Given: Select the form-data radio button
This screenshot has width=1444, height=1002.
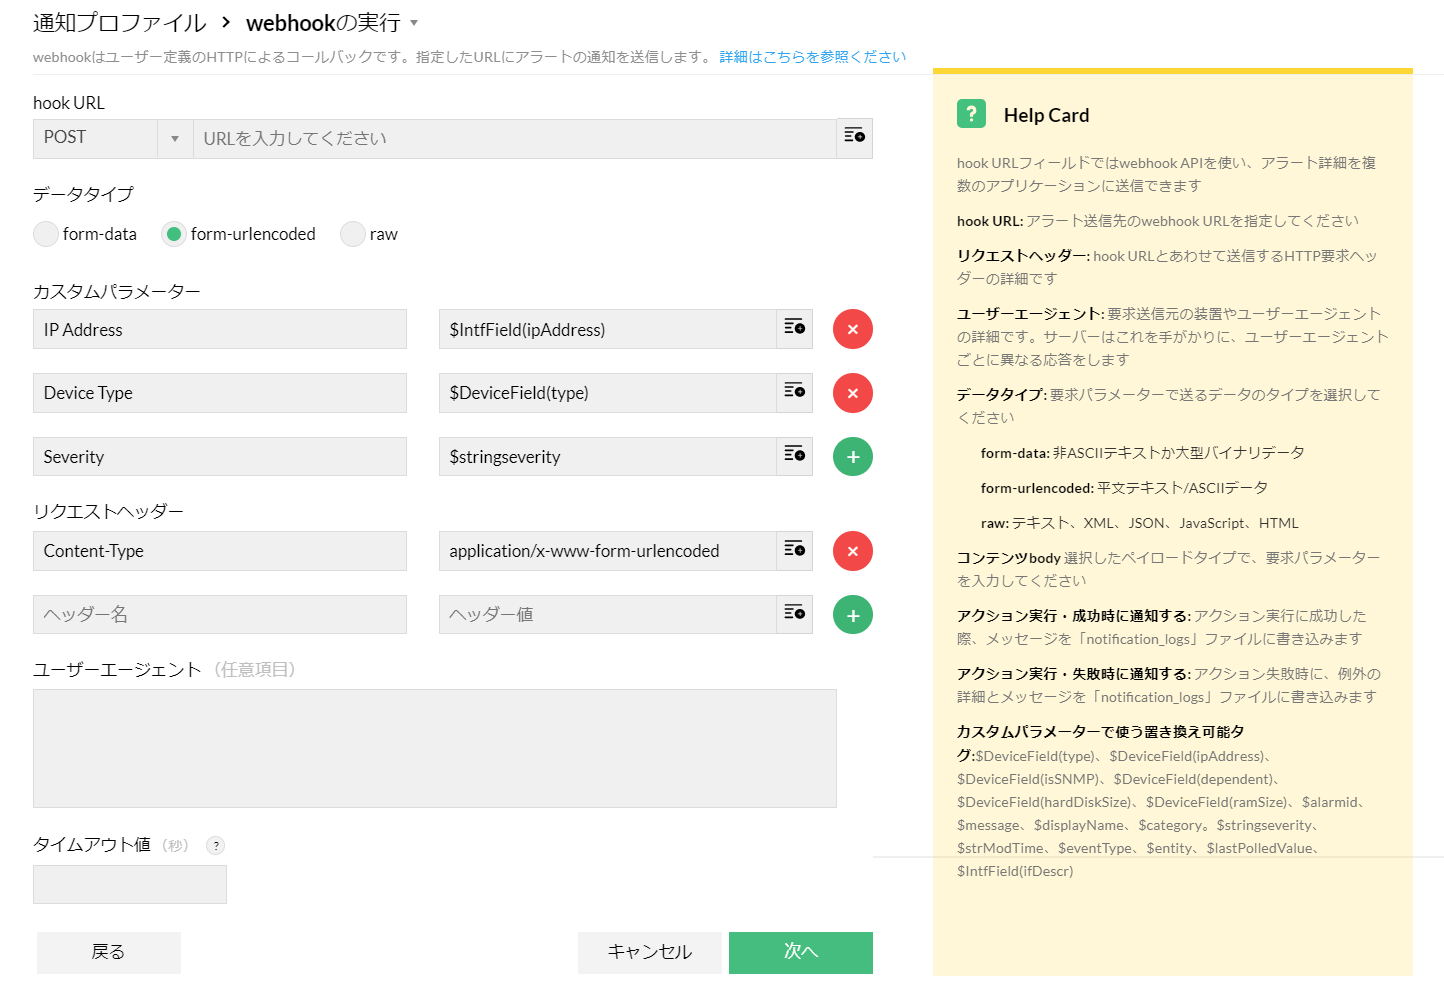Looking at the screenshot, I should [x=46, y=234].
